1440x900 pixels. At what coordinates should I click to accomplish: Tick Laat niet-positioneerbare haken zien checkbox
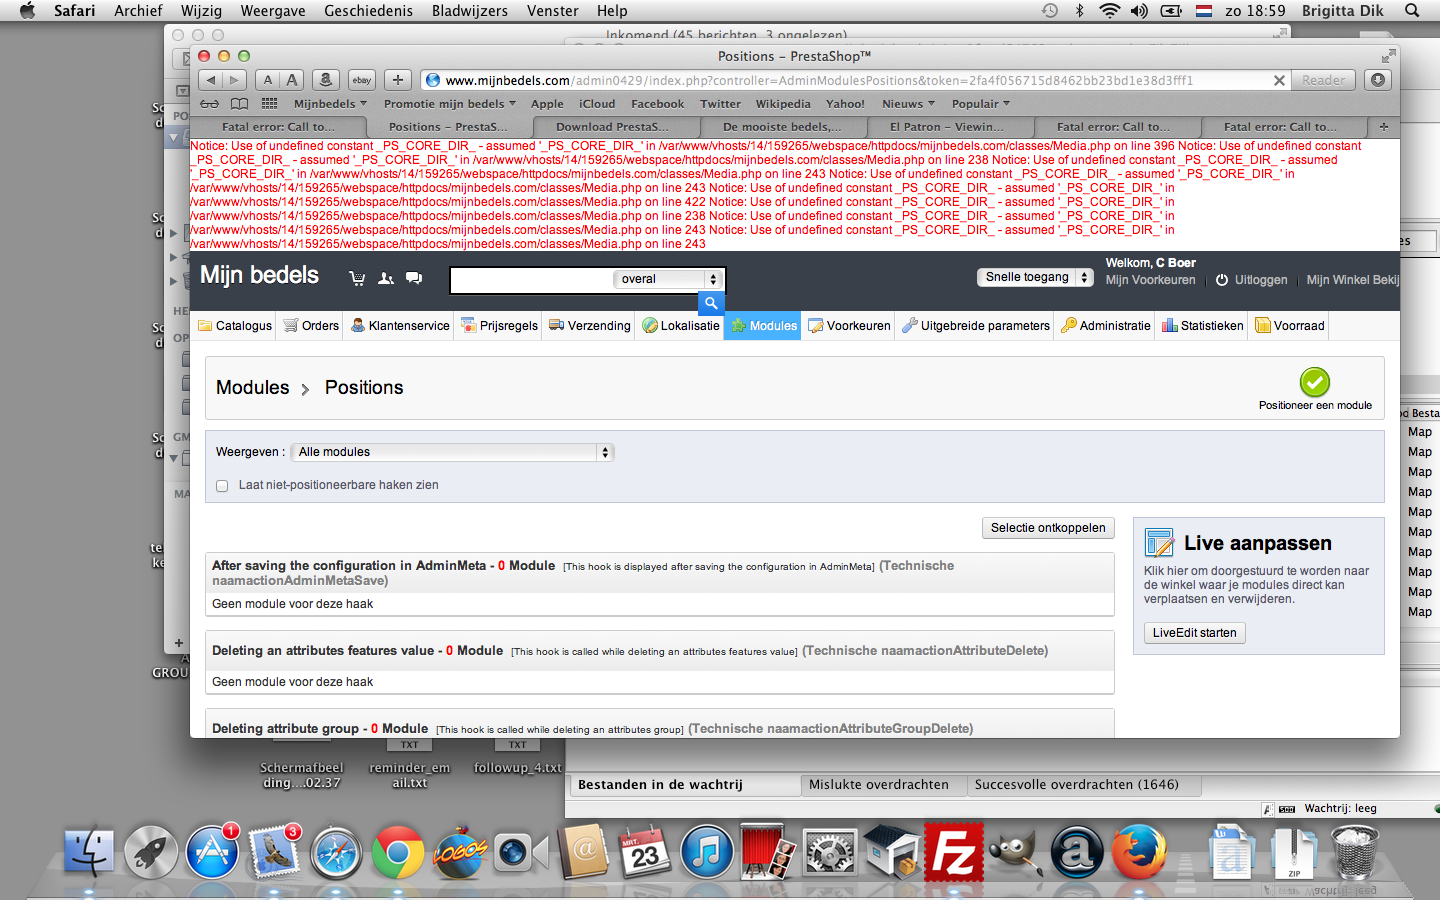222,486
